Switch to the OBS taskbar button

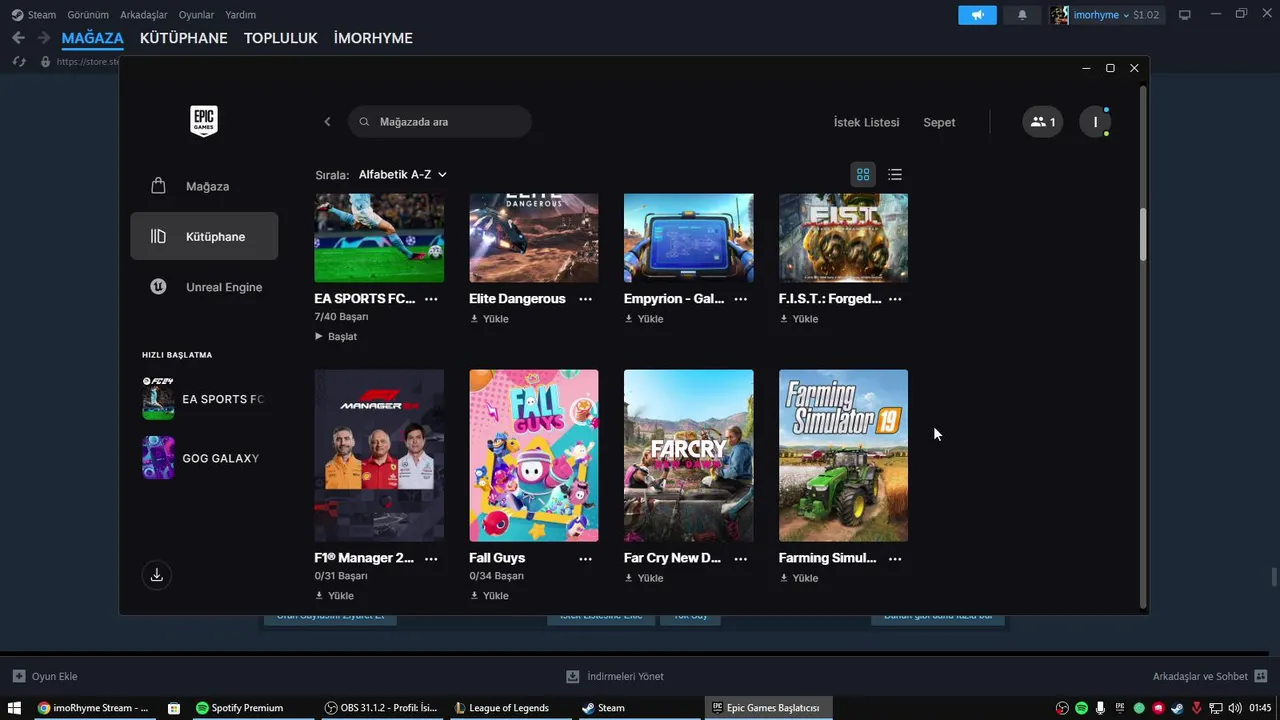[x=382, y=708]
